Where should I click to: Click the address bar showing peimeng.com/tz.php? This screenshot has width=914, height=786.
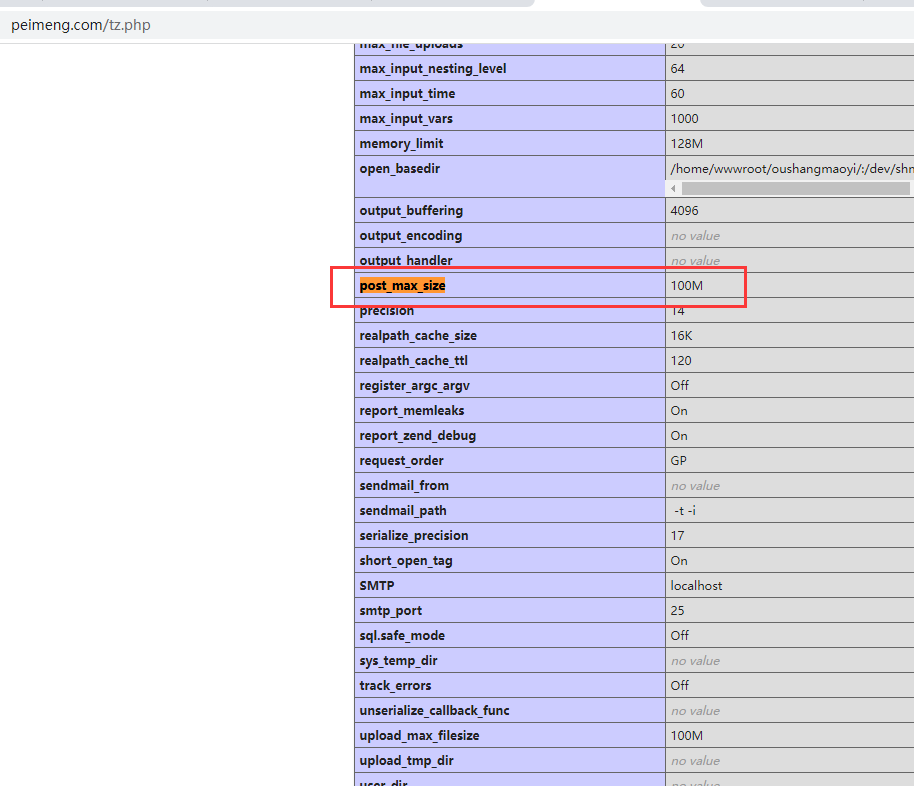[80, 25]
